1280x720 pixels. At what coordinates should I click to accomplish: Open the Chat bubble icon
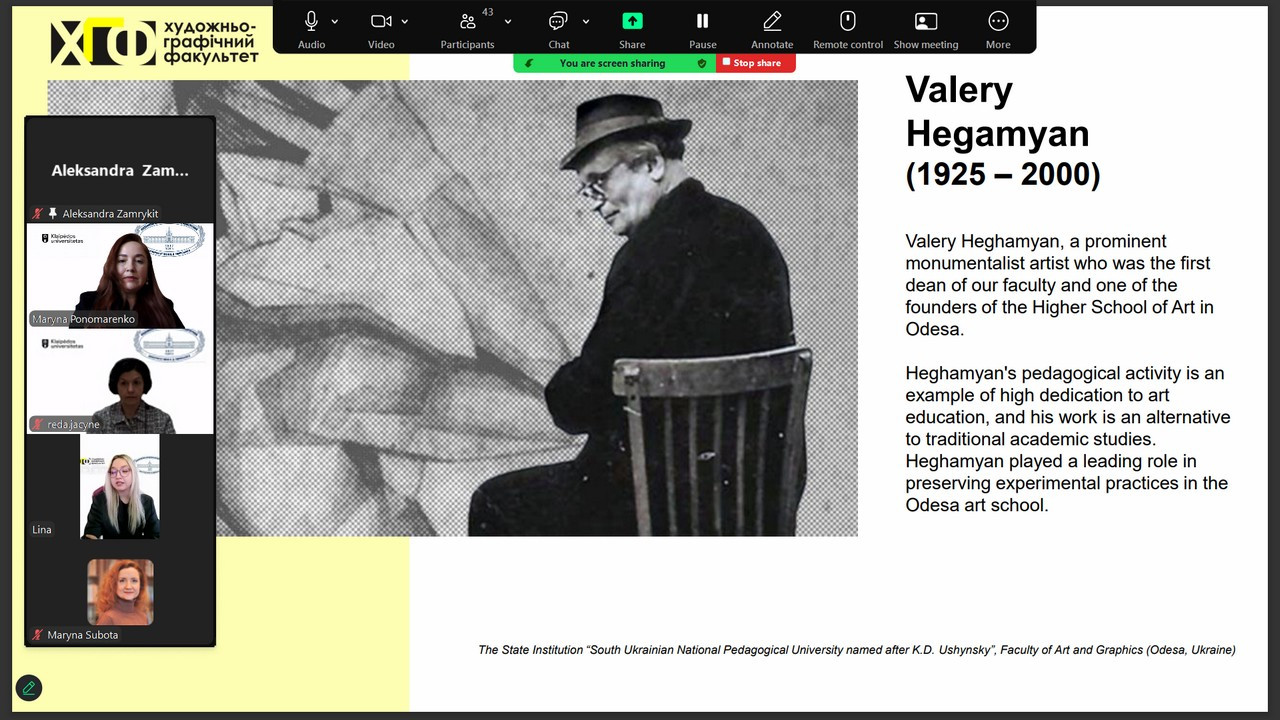point(558,21)
